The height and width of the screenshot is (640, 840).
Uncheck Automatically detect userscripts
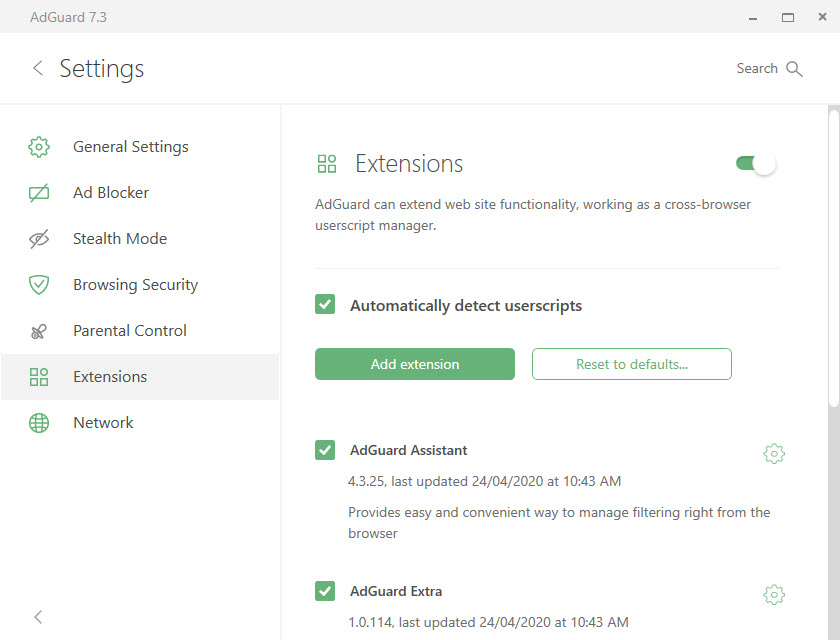coord(325,304)
